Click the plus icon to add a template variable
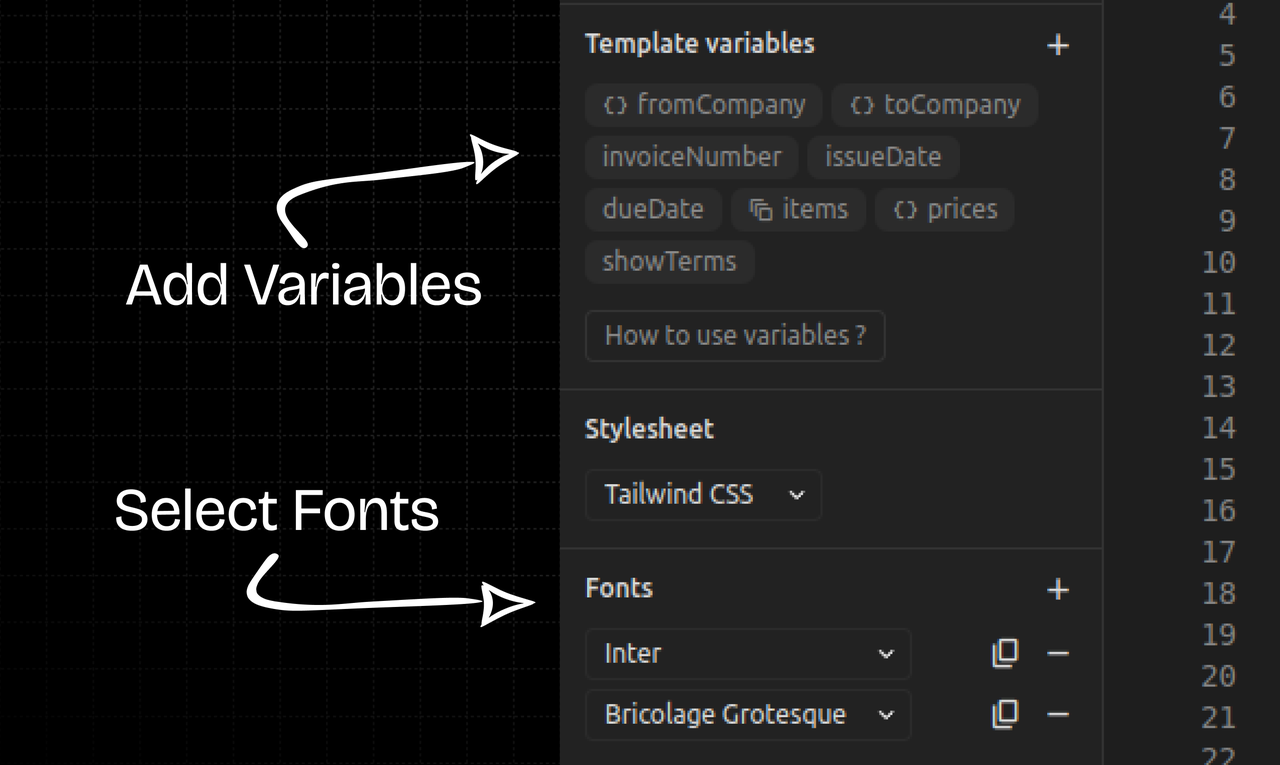This screenshot has width=1280, height=765. click(1058, 44)
